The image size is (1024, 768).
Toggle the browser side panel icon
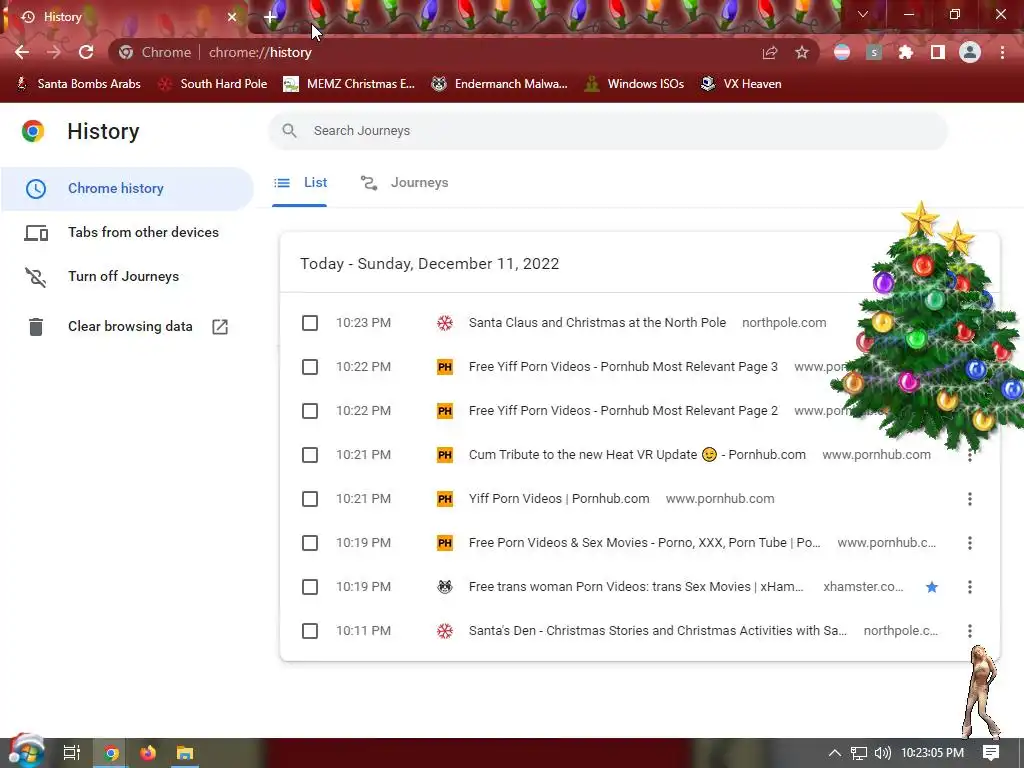(x=938, y=52)
